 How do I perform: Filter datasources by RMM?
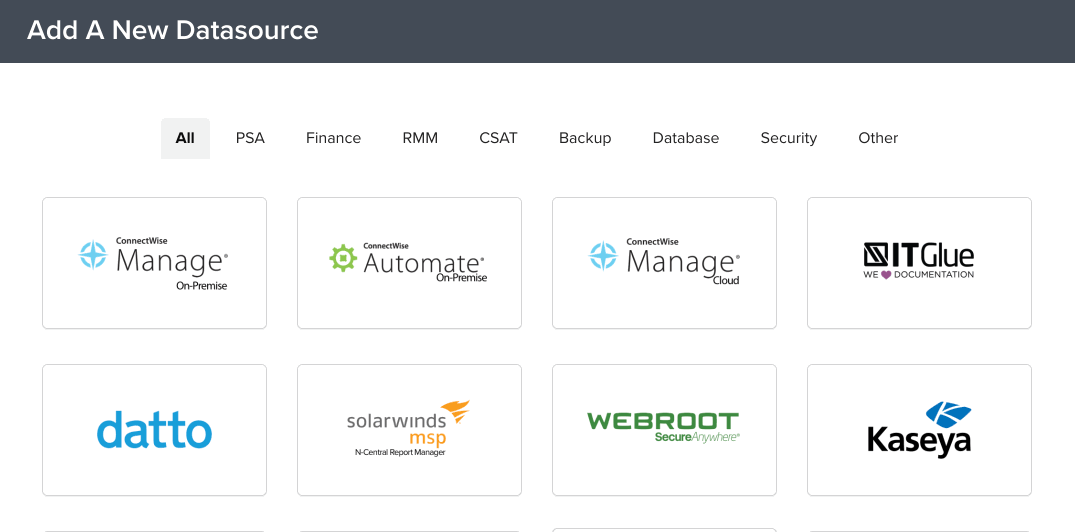pyautogui.click(x=420, y=138)
